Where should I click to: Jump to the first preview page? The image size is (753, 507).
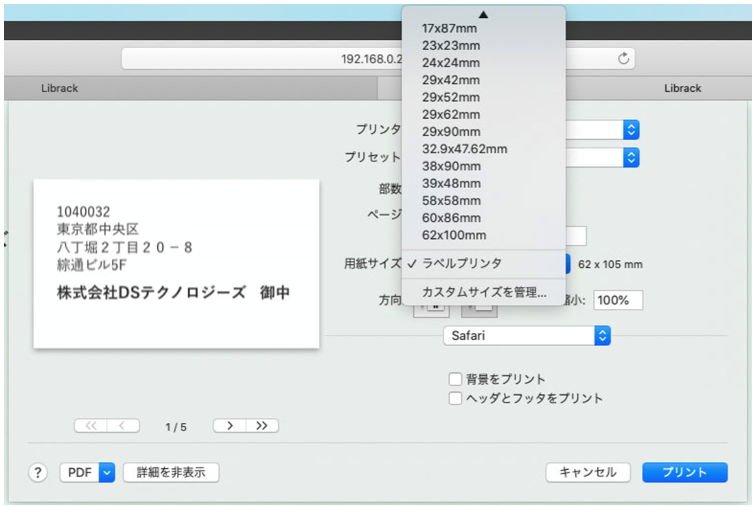(91, 425)
